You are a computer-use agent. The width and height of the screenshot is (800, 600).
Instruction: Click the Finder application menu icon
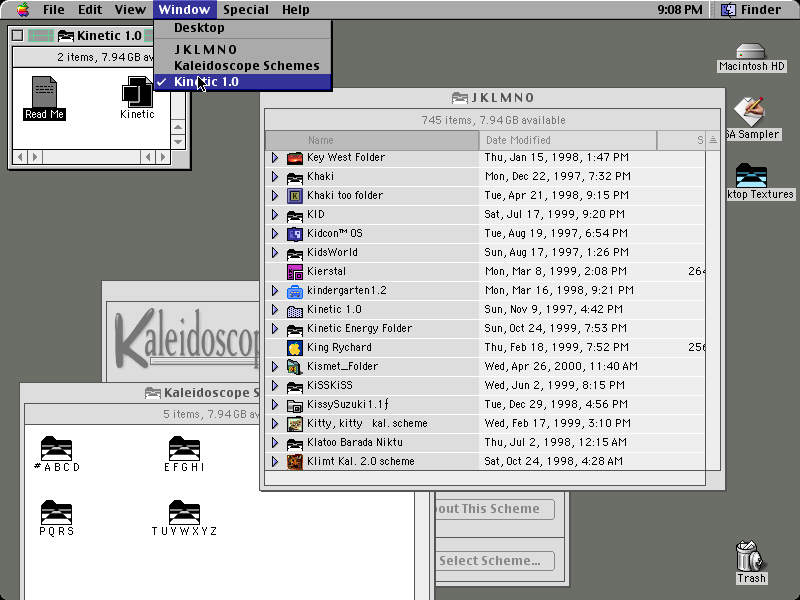pos(728,10)
